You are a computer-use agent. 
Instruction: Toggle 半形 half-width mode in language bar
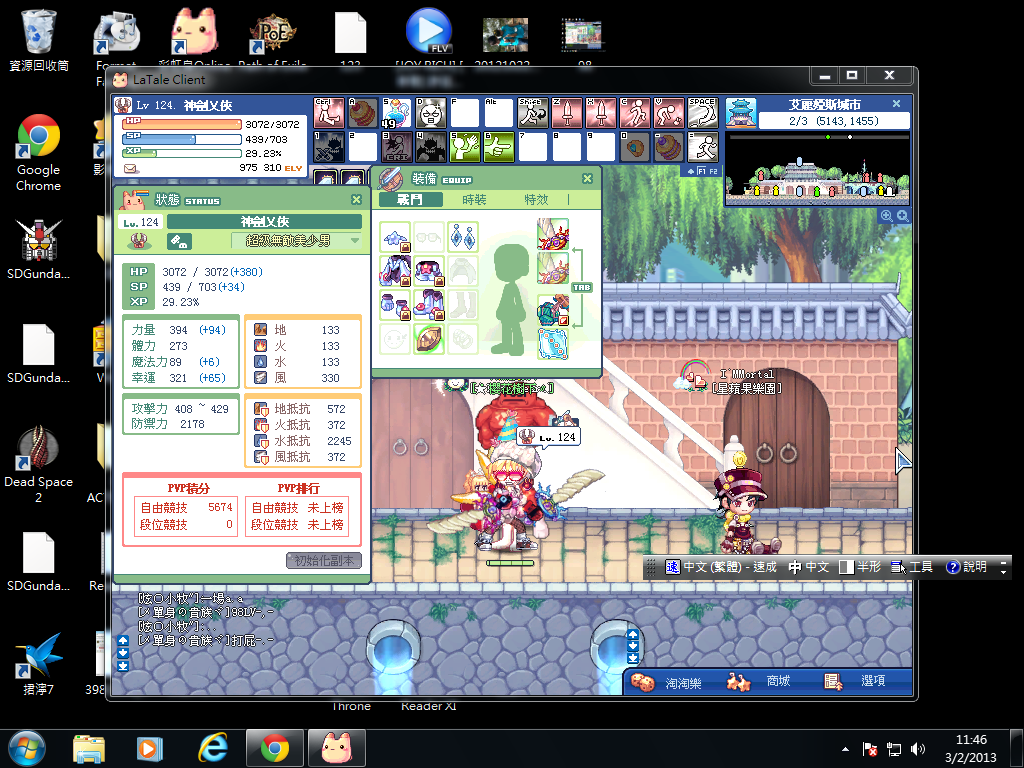[860, 567]
